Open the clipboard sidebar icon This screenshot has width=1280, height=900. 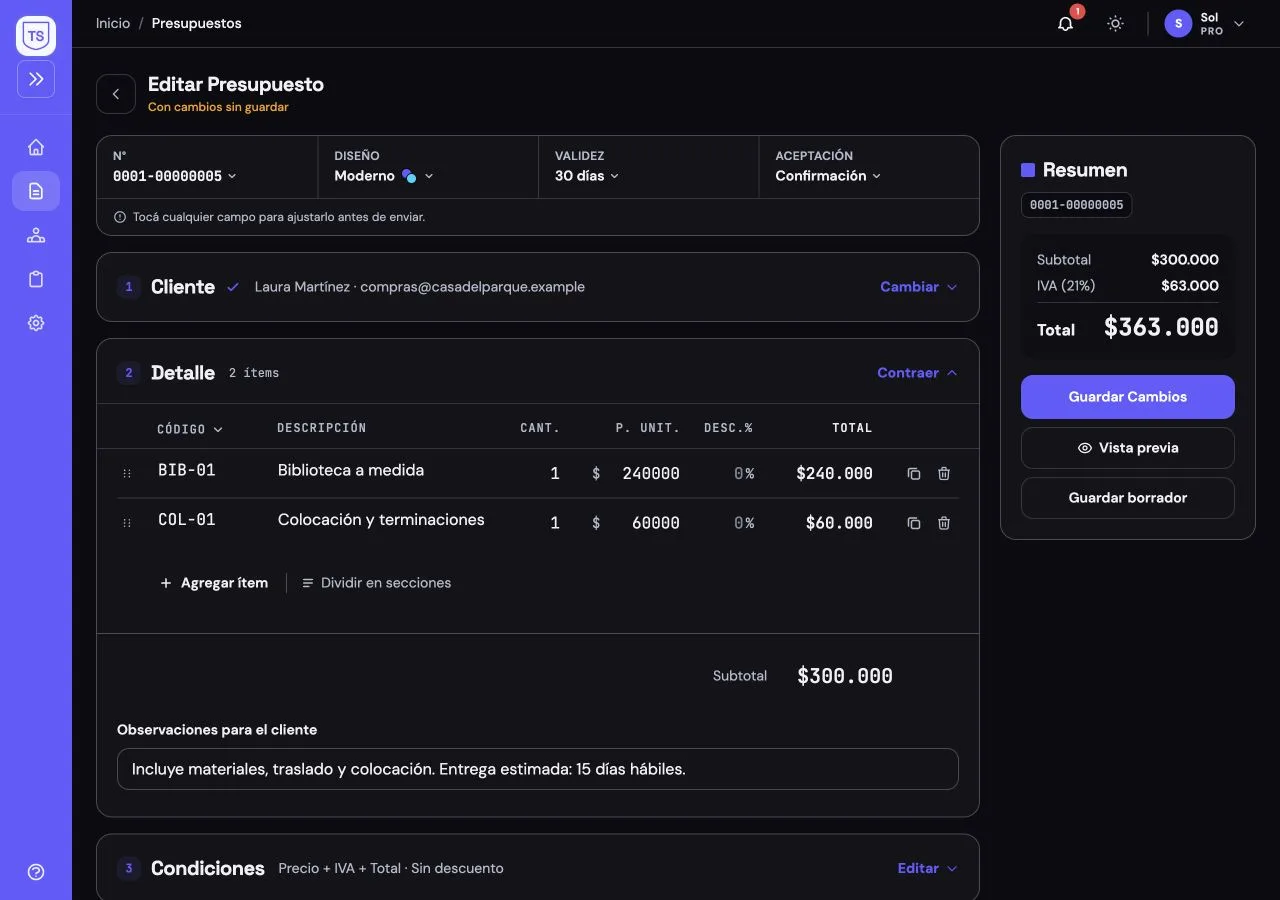(x=36, y=279)
